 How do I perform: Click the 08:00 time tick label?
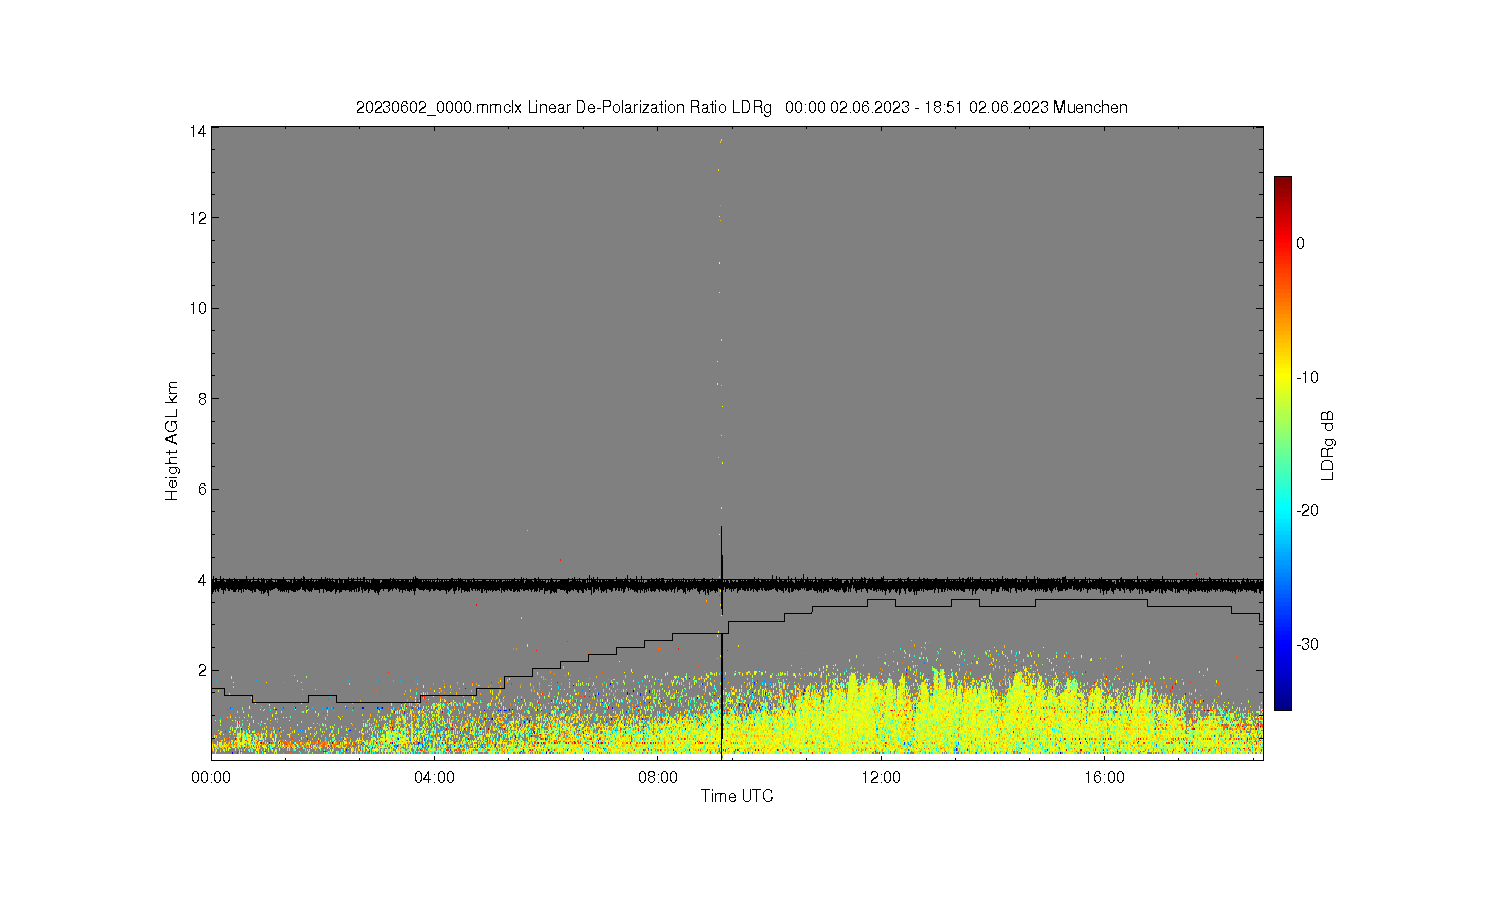click(x=658, y=777)
